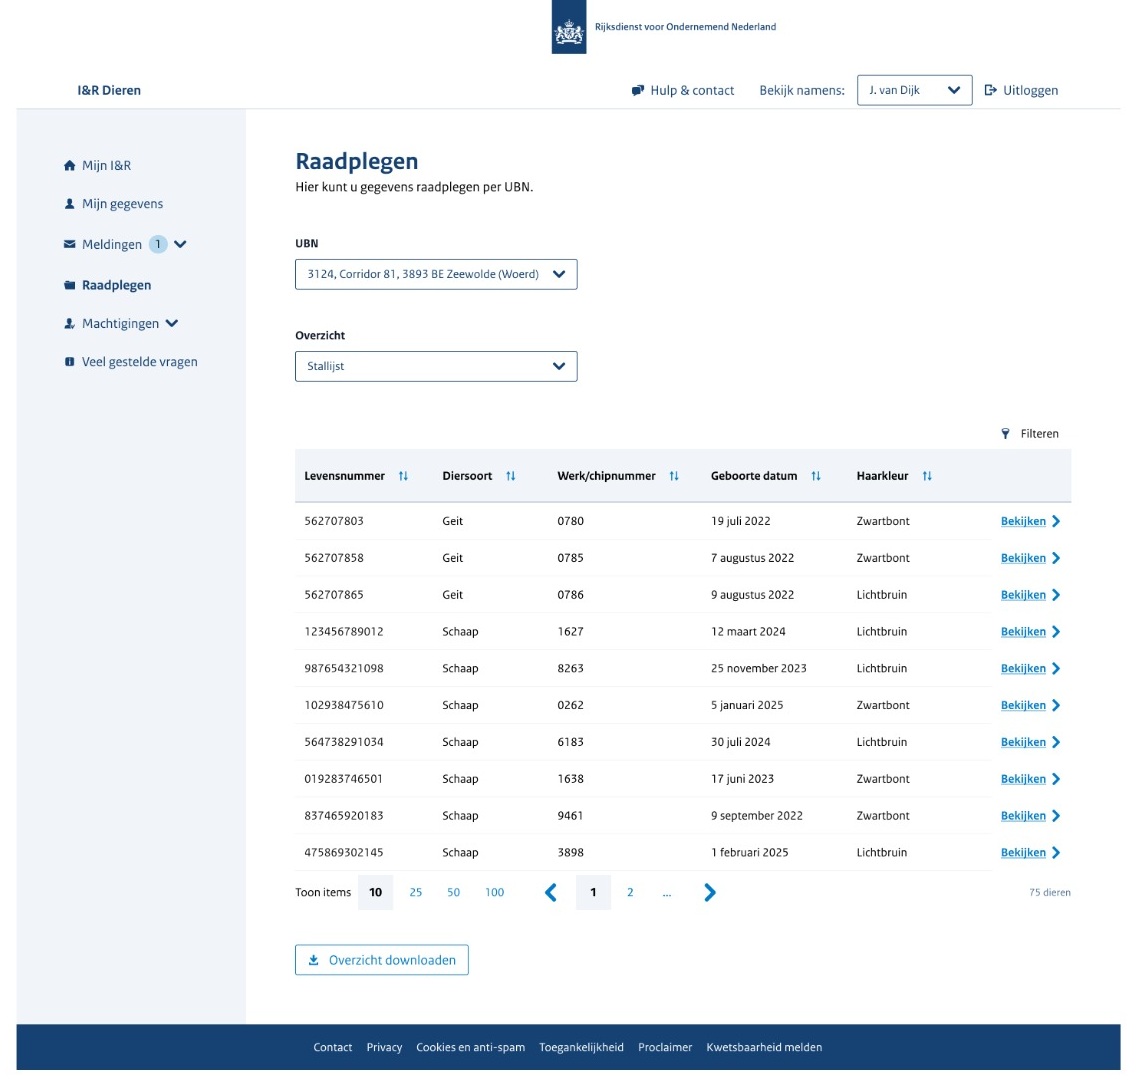Click the filter funnel icon
Viewport: 1137px width, 1086px height.
[1005, 434]
